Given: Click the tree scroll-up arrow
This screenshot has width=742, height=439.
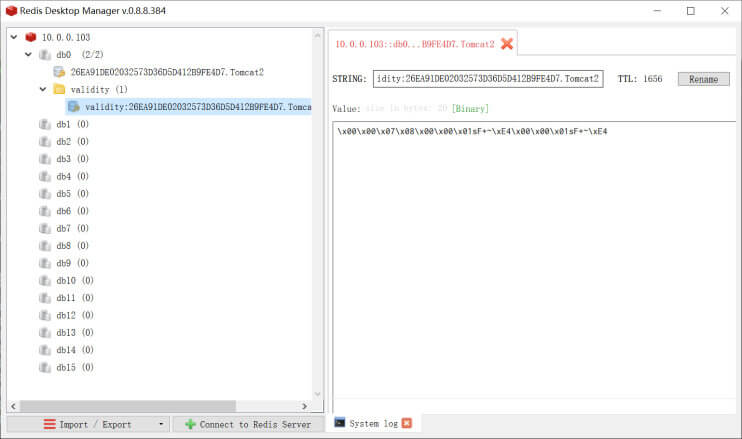Looking at the screenshot, I should [318, 35].
